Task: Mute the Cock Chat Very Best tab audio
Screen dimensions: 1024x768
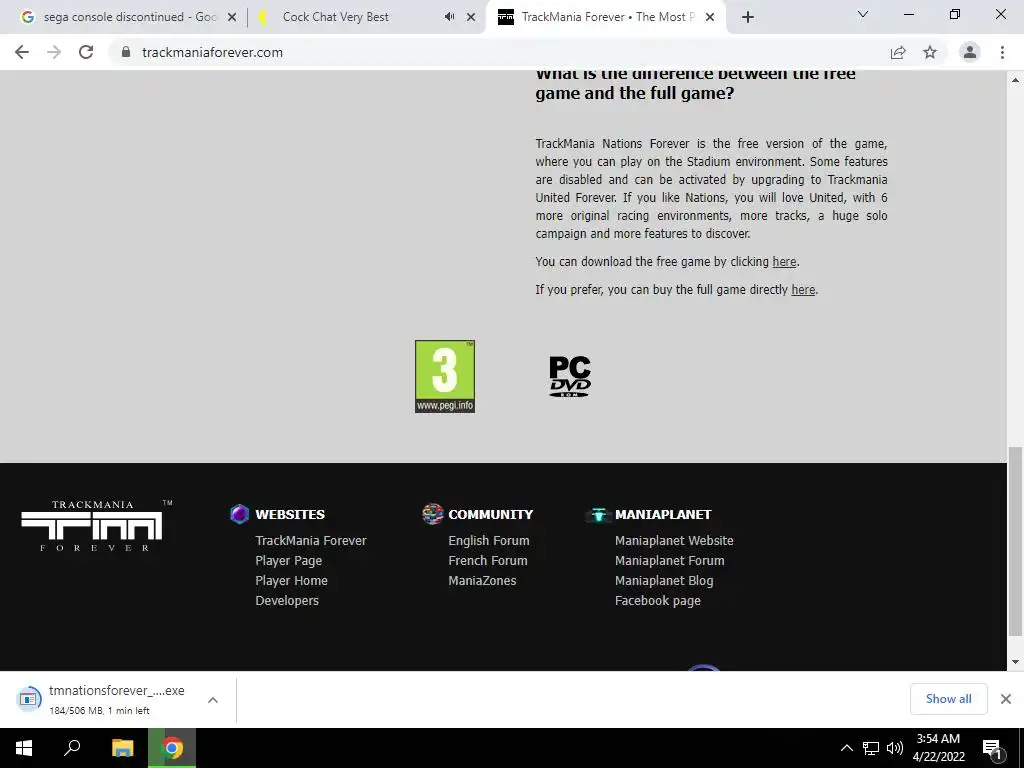Action: tap(449, 17)
